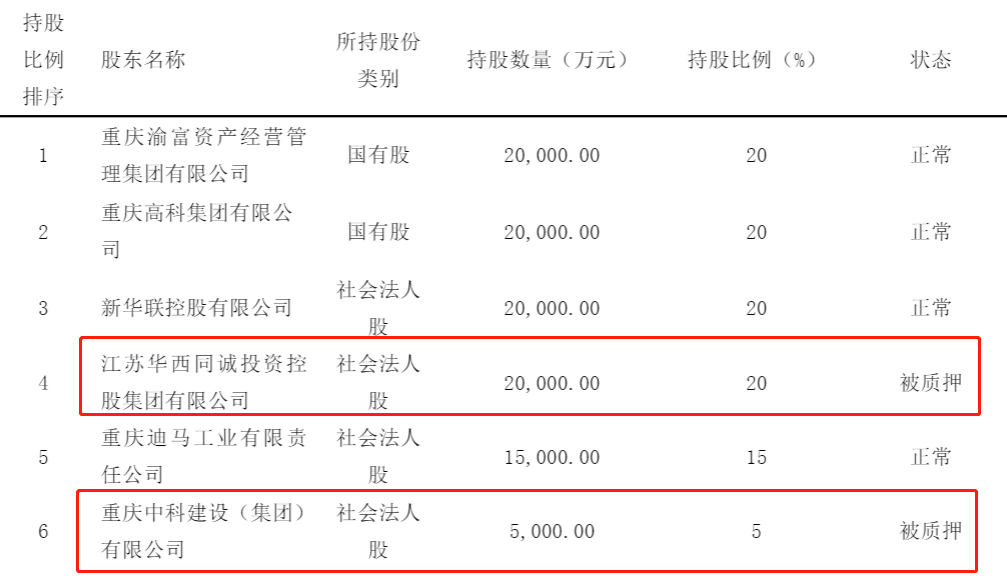Select the 所持股份类别 header cell

coord(378,60)
